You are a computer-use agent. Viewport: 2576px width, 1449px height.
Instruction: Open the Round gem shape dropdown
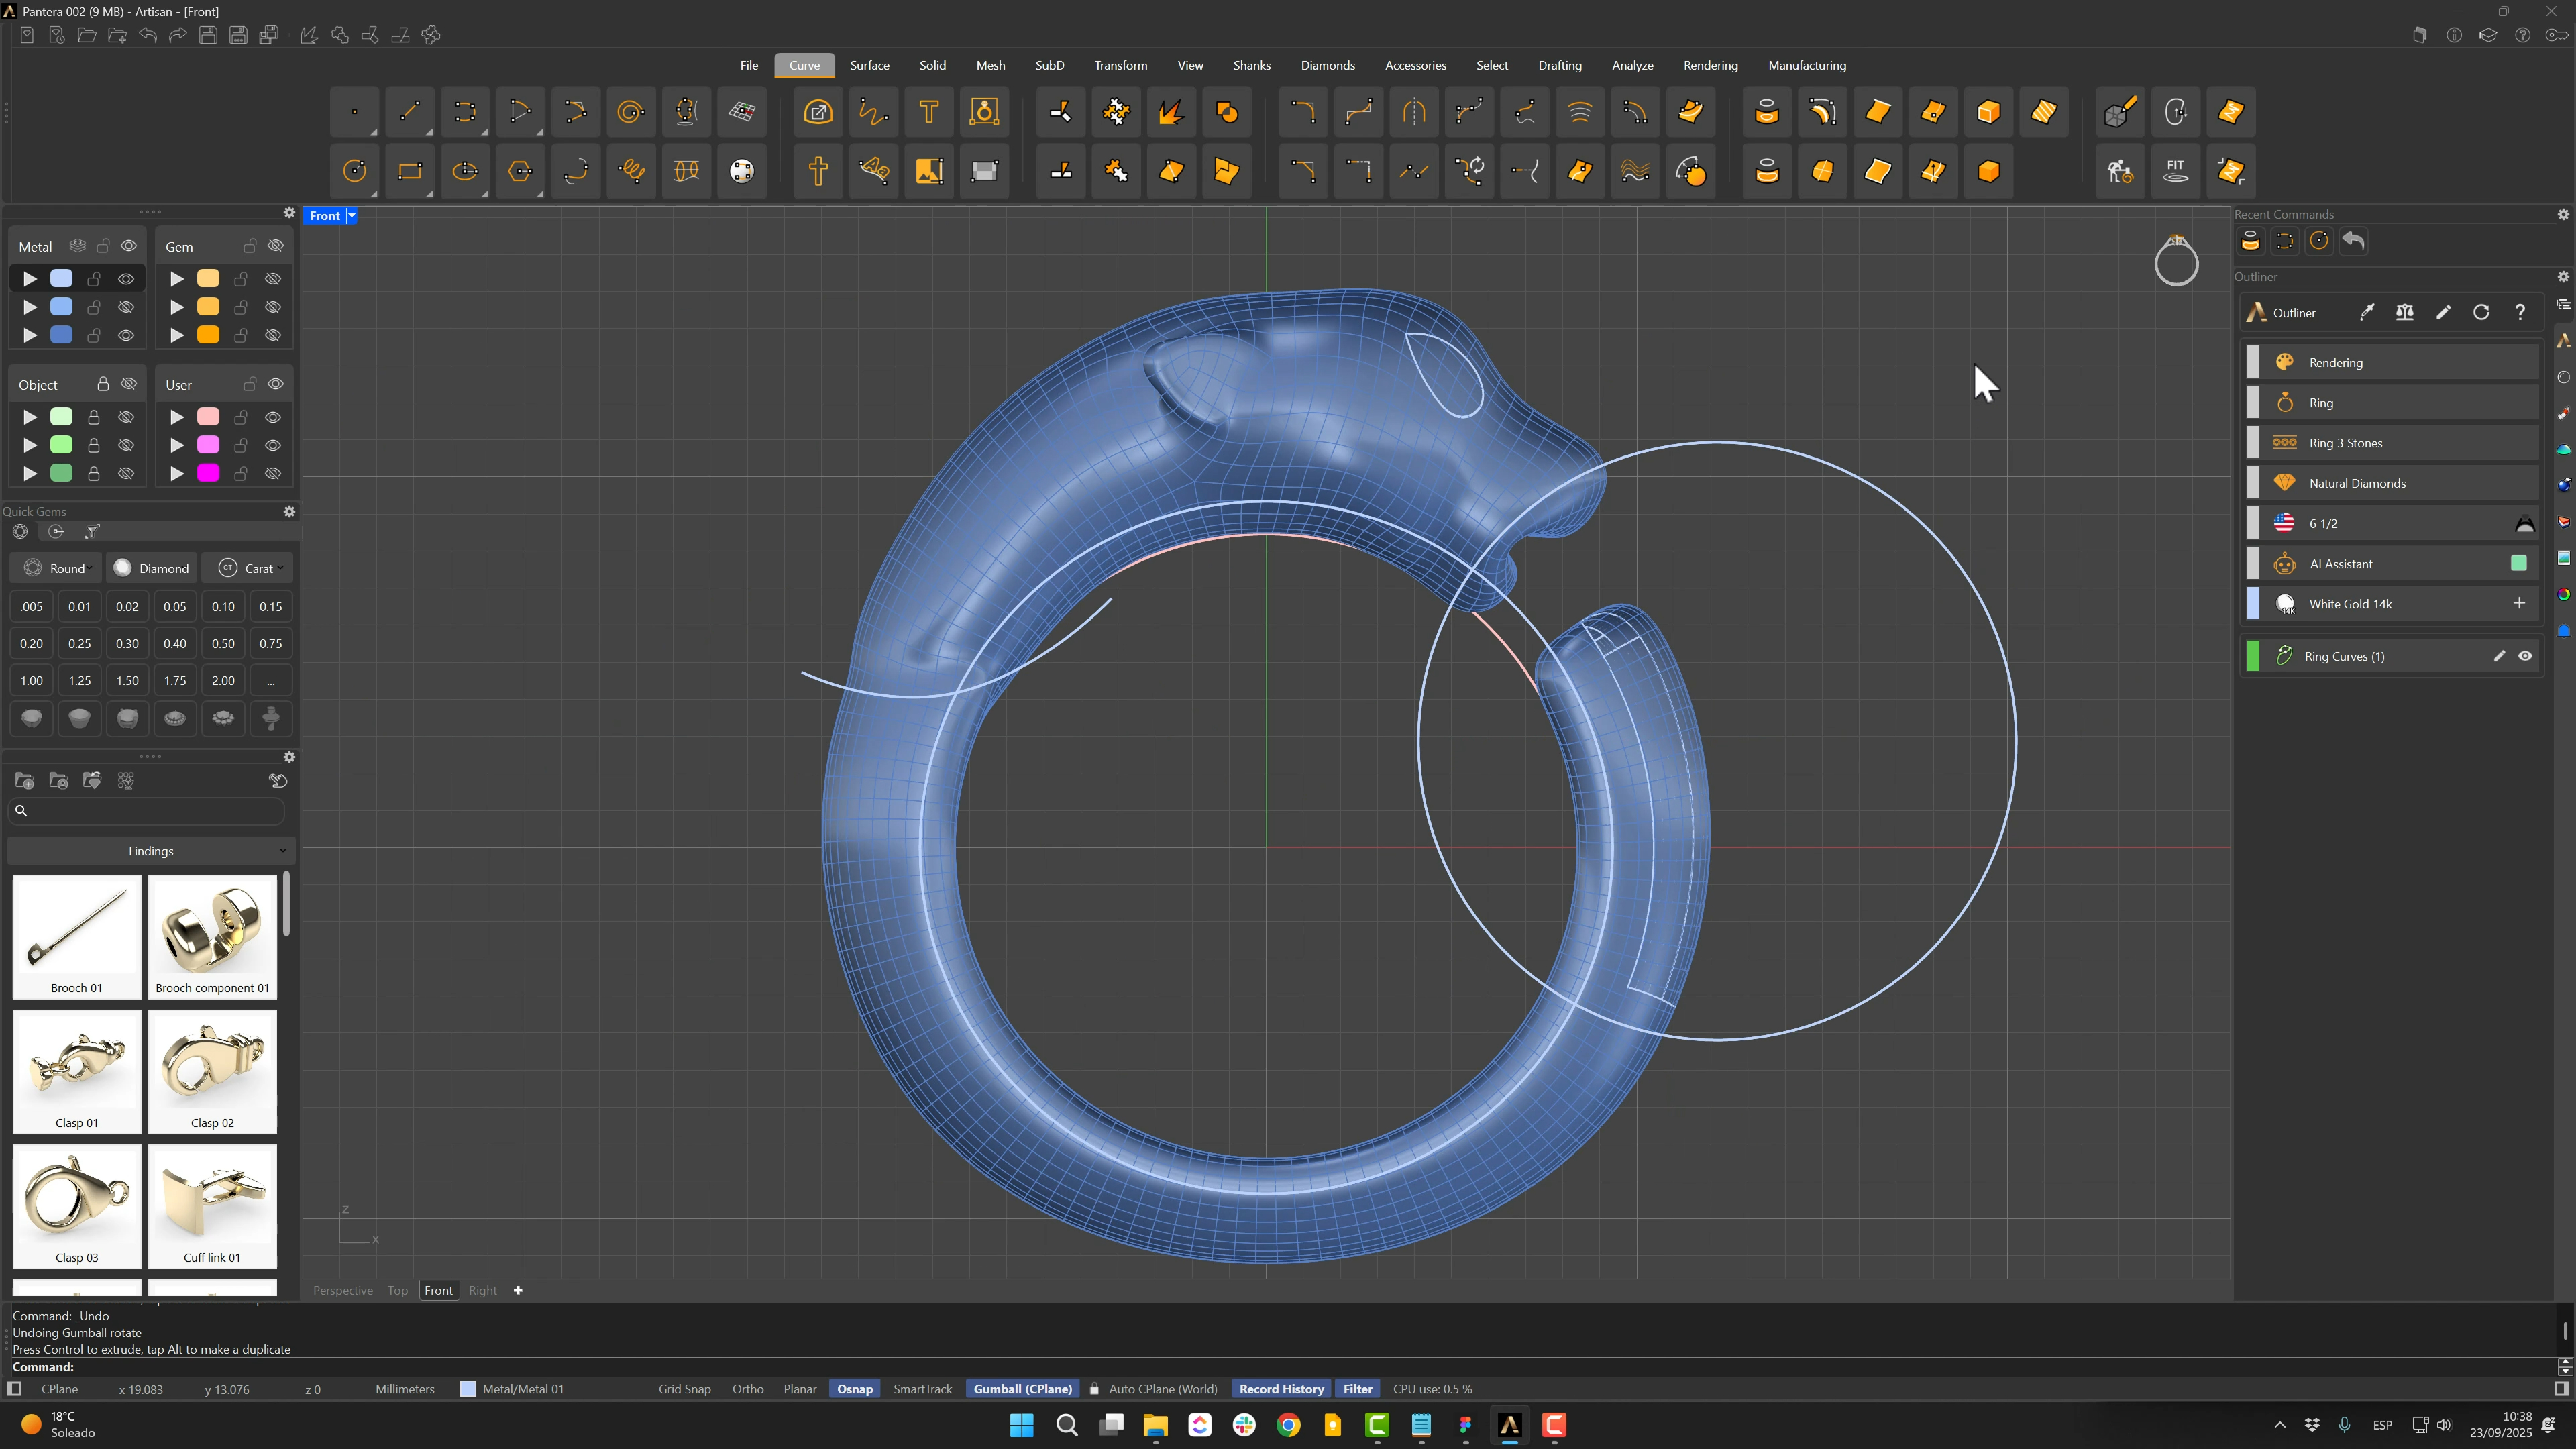(x=57, y=568)
